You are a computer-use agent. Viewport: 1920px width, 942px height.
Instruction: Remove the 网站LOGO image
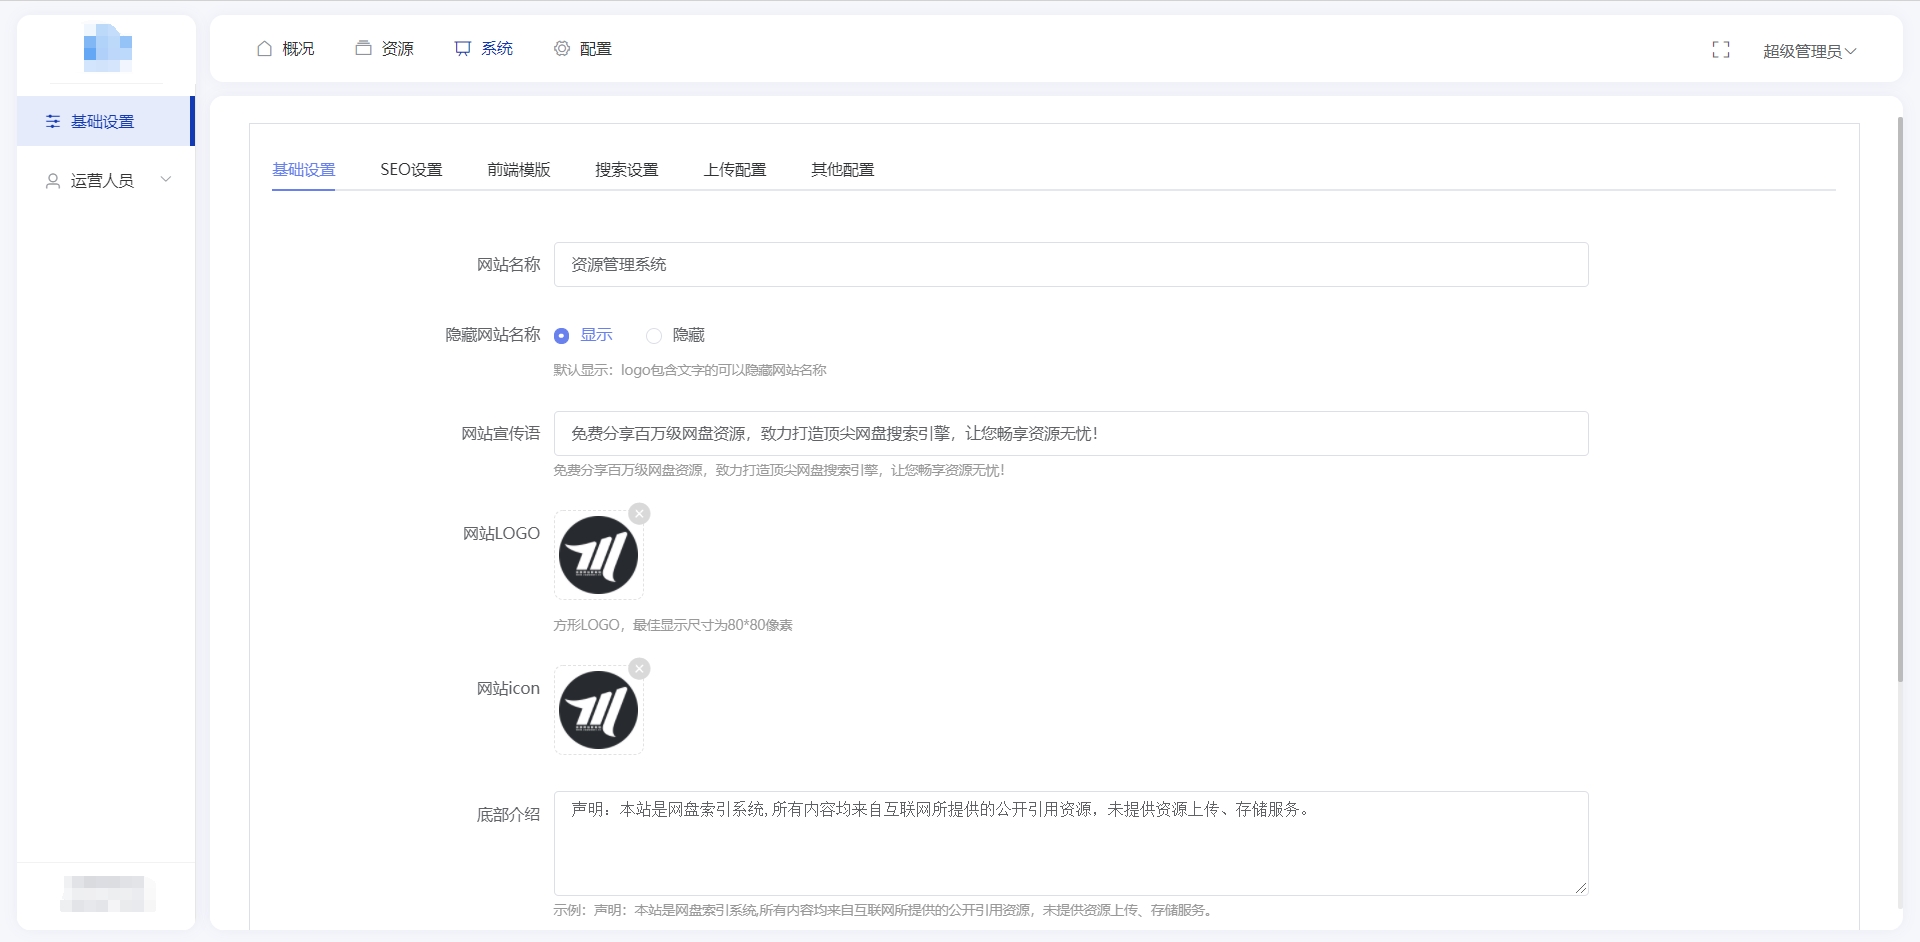[639, 514]
